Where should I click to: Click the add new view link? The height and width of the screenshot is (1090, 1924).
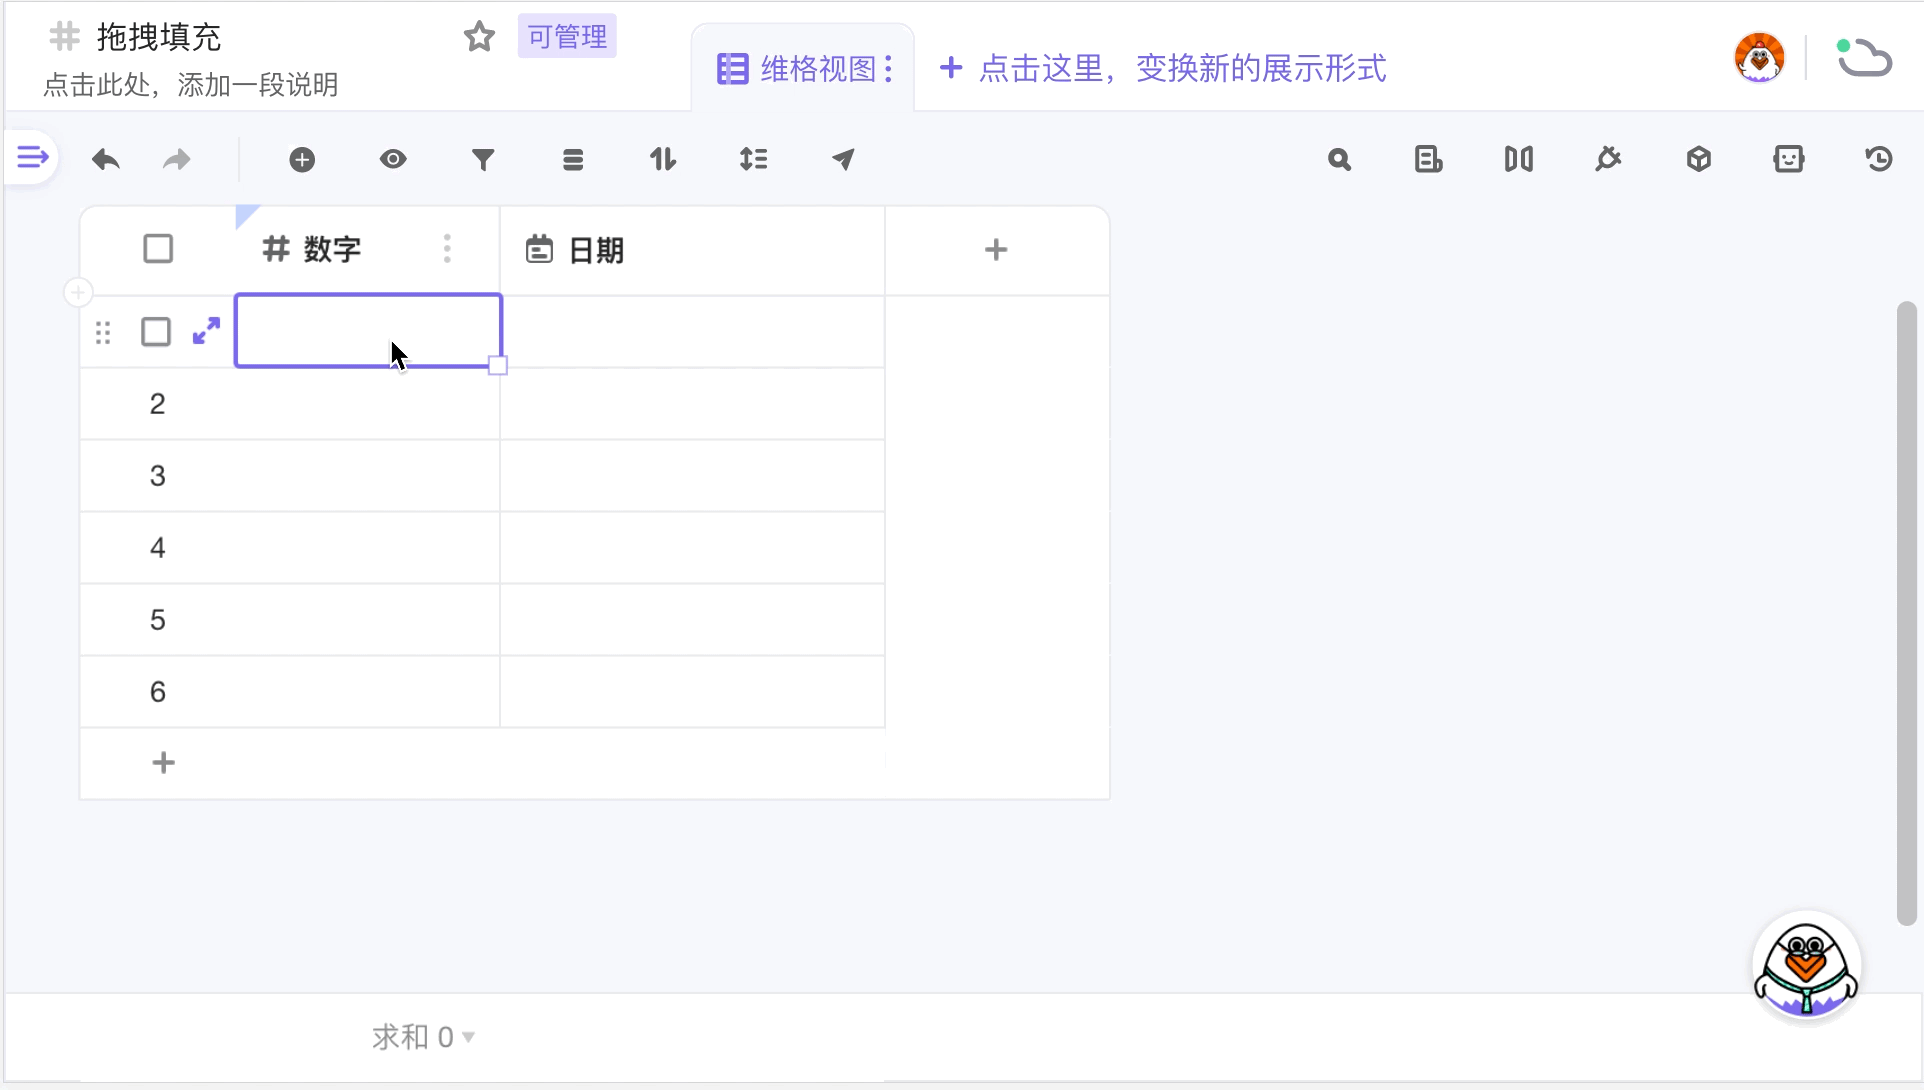1163,69
